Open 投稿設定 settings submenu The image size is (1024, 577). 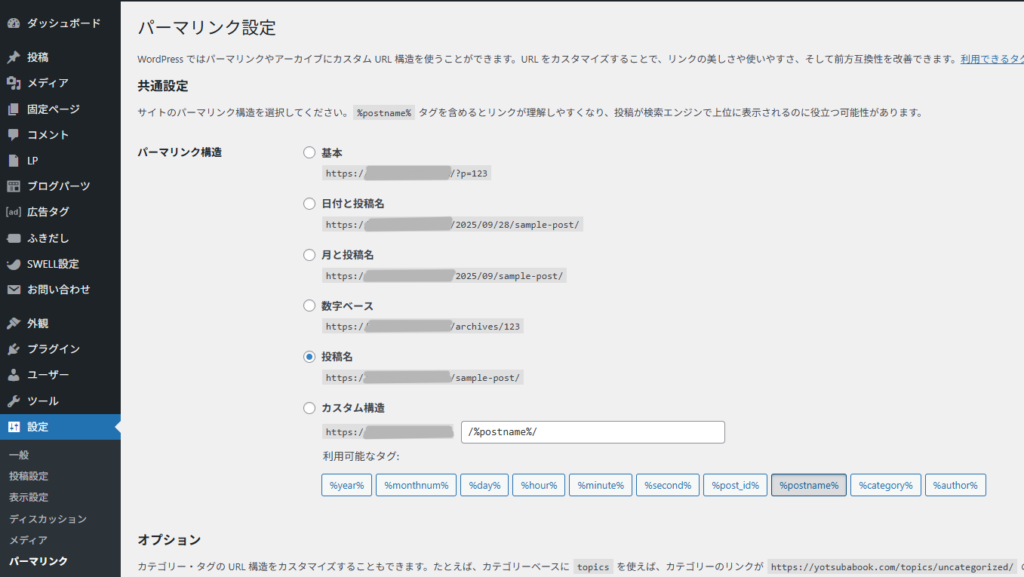tap(28, 476)
